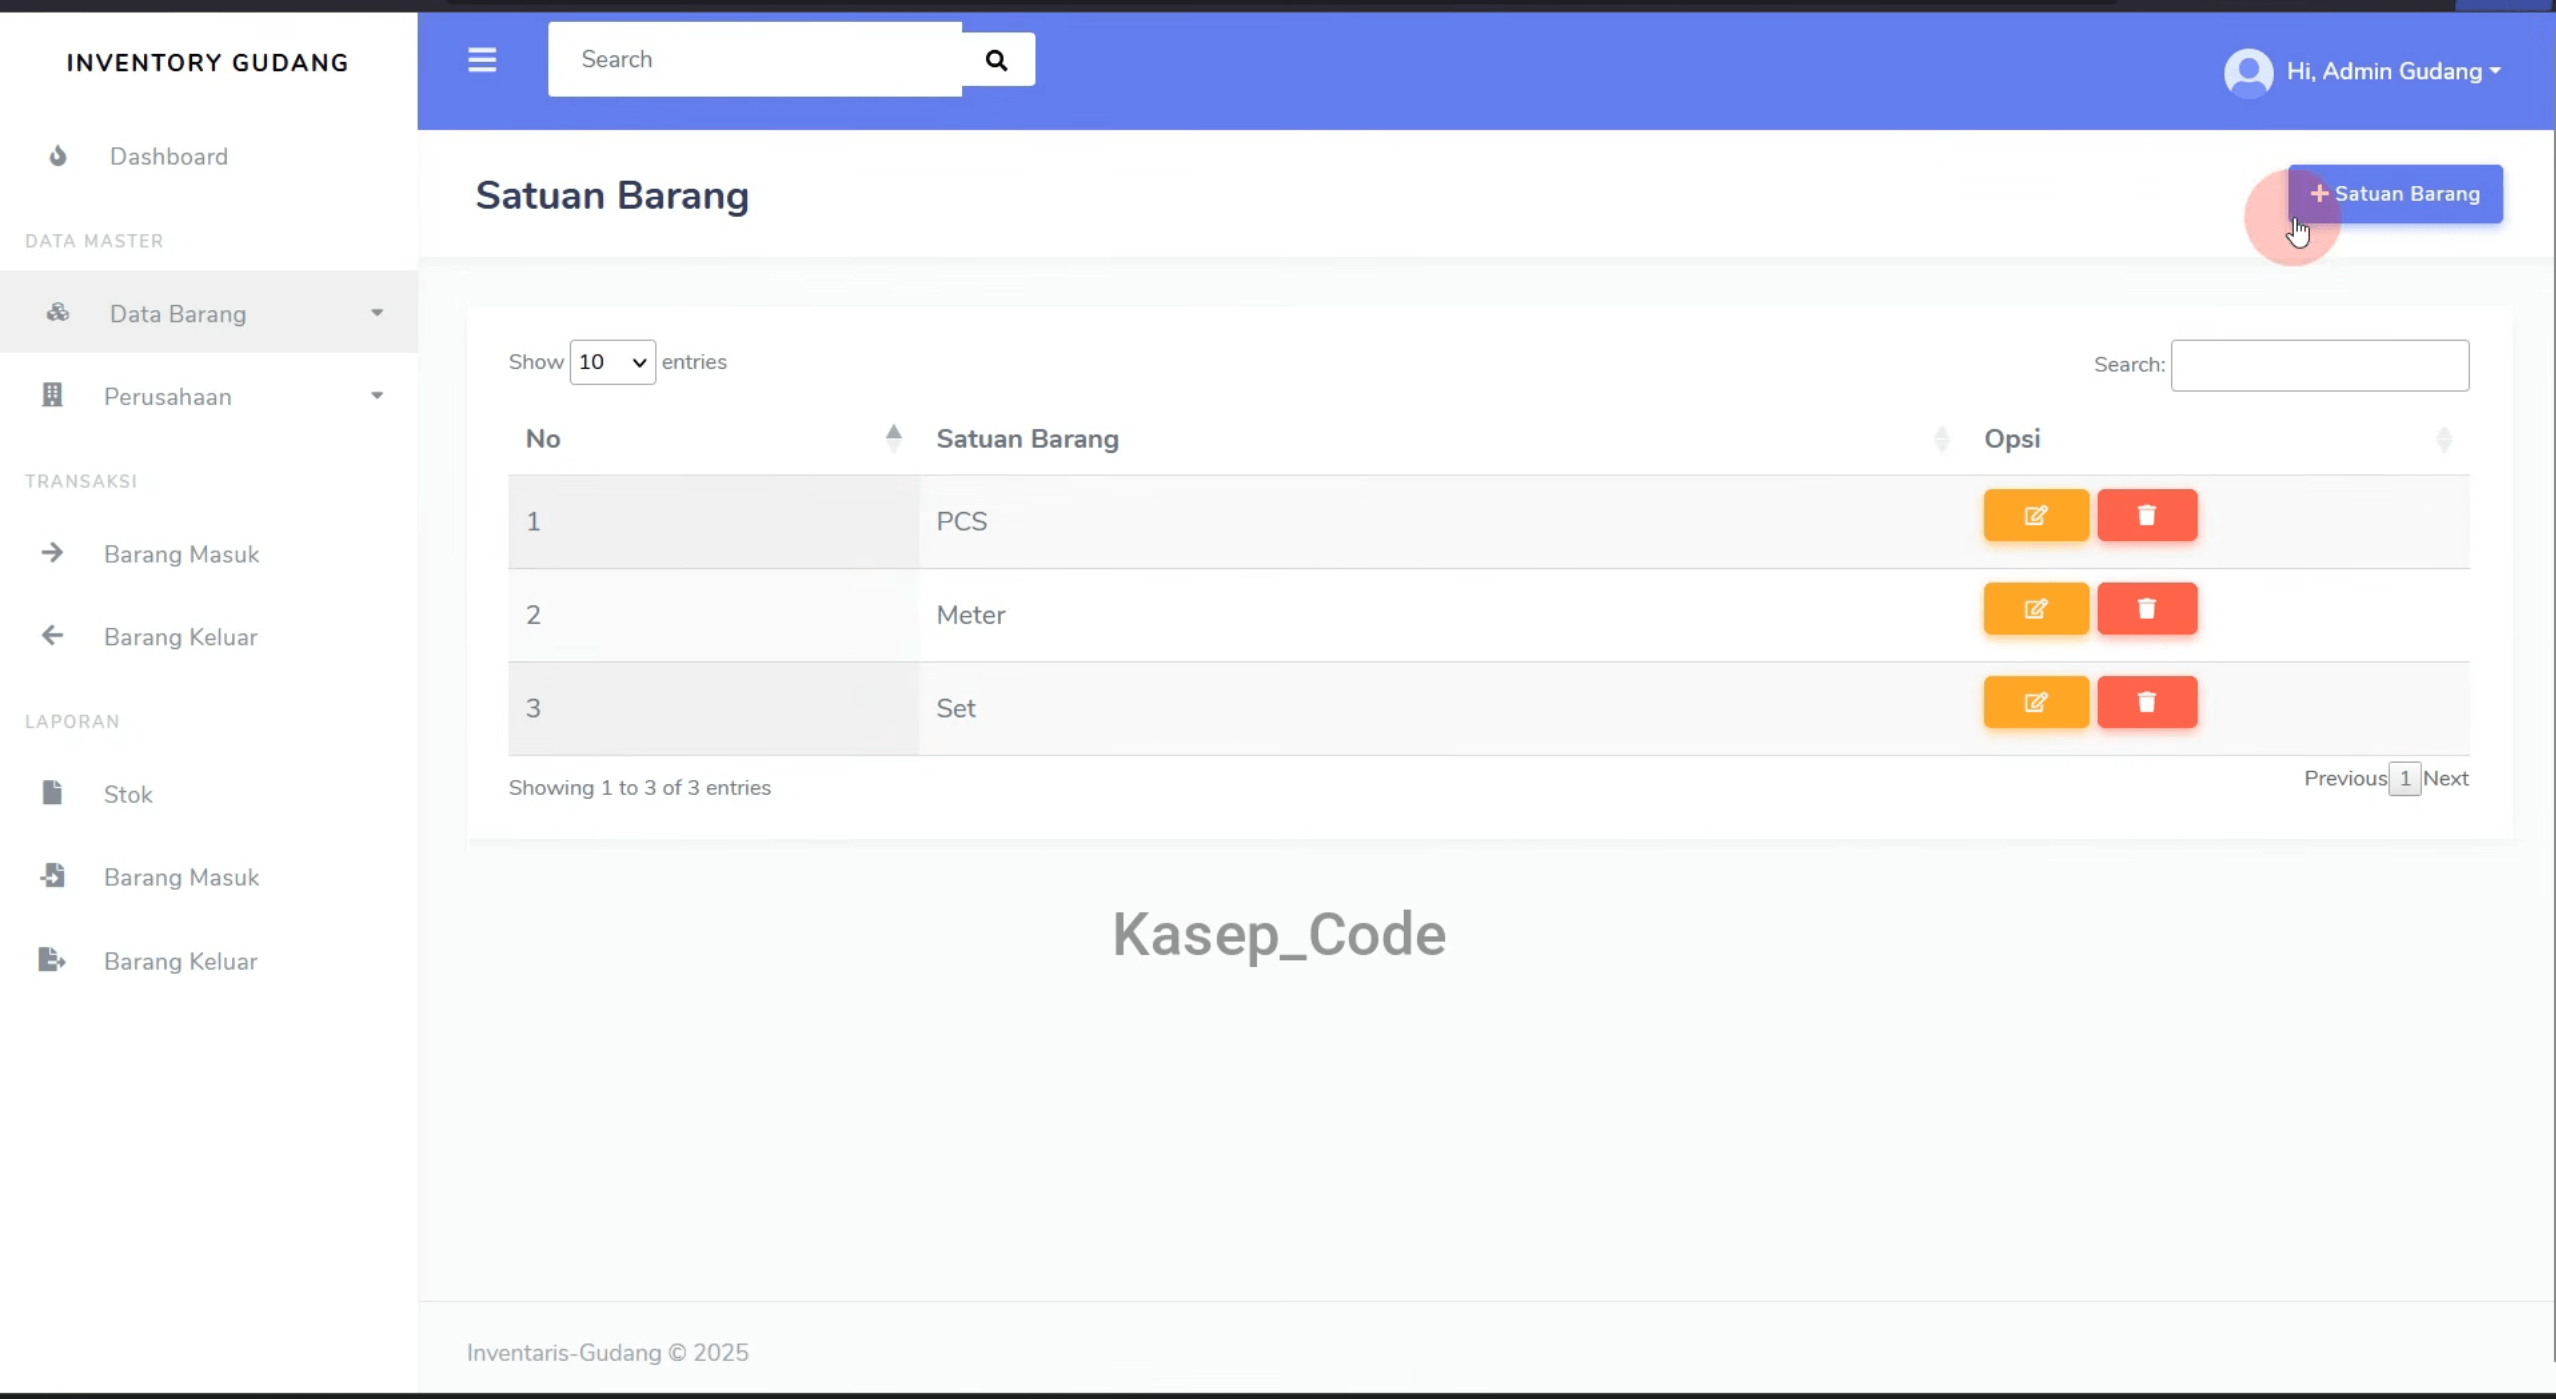This screenshot has width=2556, height=1399.
Task: Click the INVENTORY GUDANG brand title
Action: pyautogui.click(x=208, y=63)
